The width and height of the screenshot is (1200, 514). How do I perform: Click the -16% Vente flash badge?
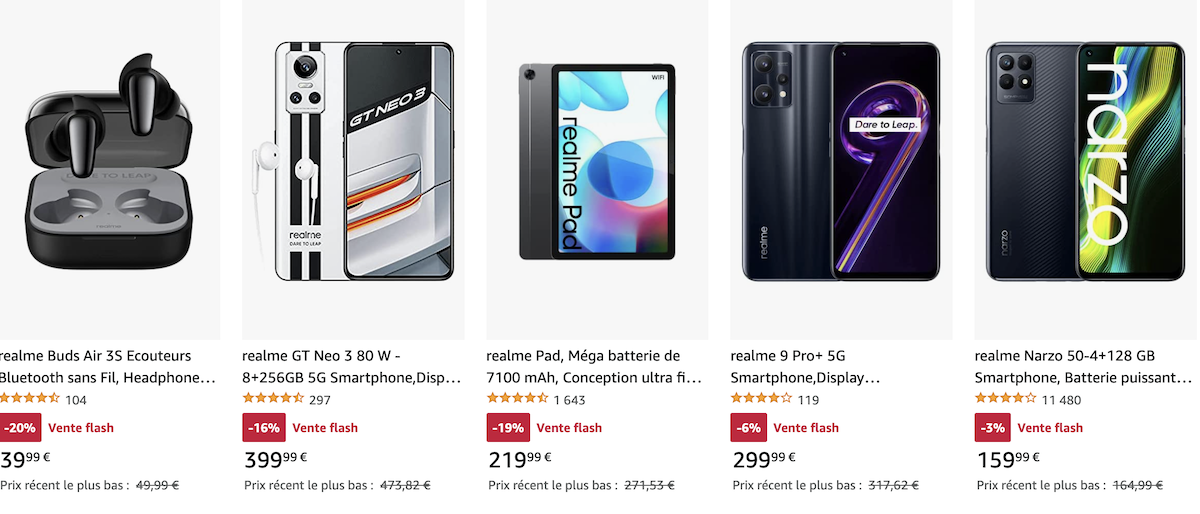[x=264, y=428]
